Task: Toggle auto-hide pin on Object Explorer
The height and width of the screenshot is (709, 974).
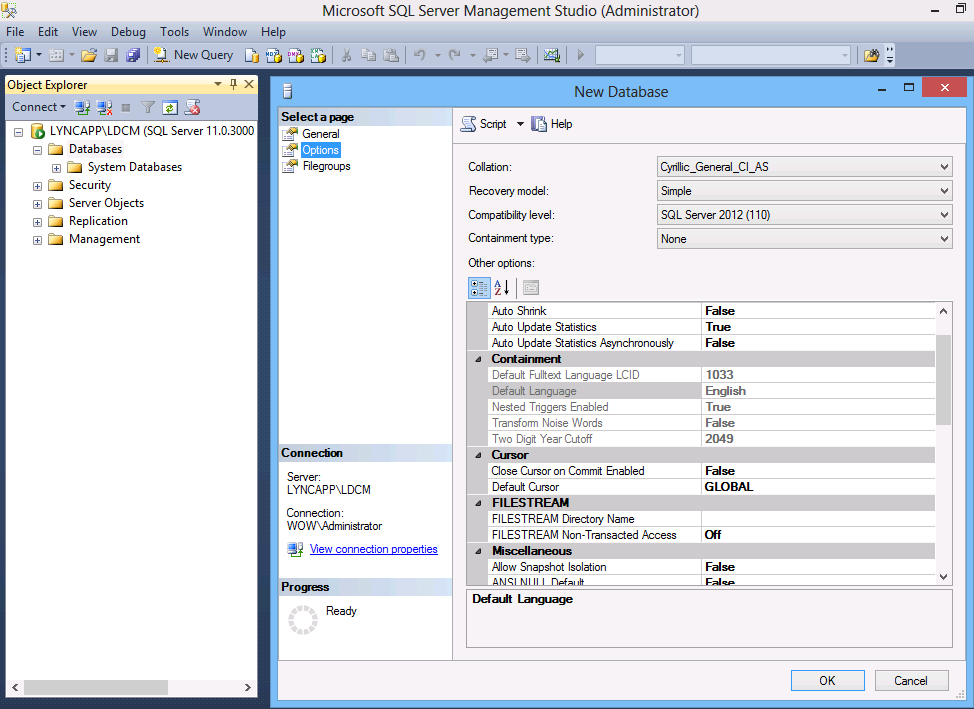Action: [x=234, y=84]
